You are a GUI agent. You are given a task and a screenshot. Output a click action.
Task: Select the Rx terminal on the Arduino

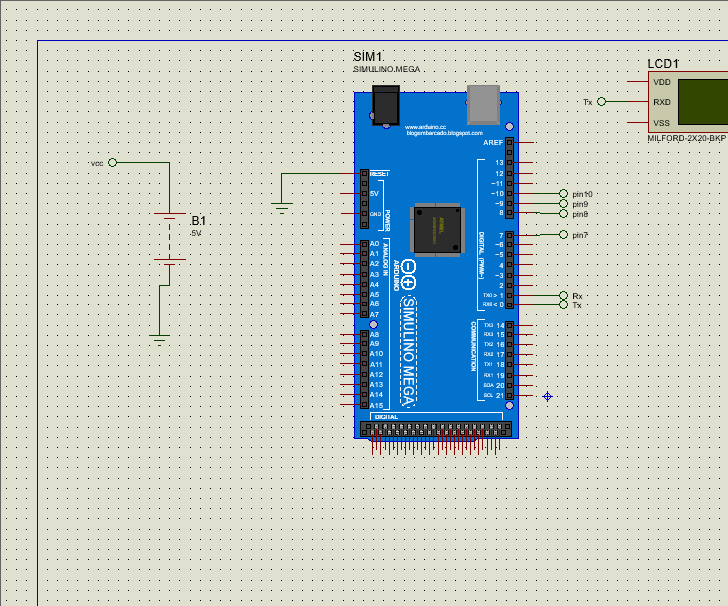pos(563,295)
